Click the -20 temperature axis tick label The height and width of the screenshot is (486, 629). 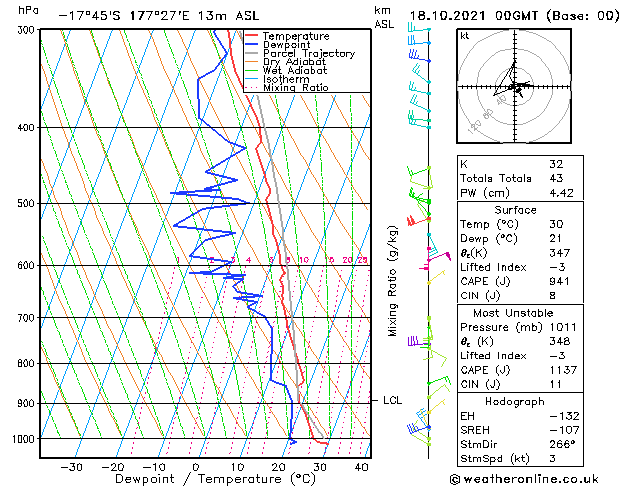pos(113,467)
